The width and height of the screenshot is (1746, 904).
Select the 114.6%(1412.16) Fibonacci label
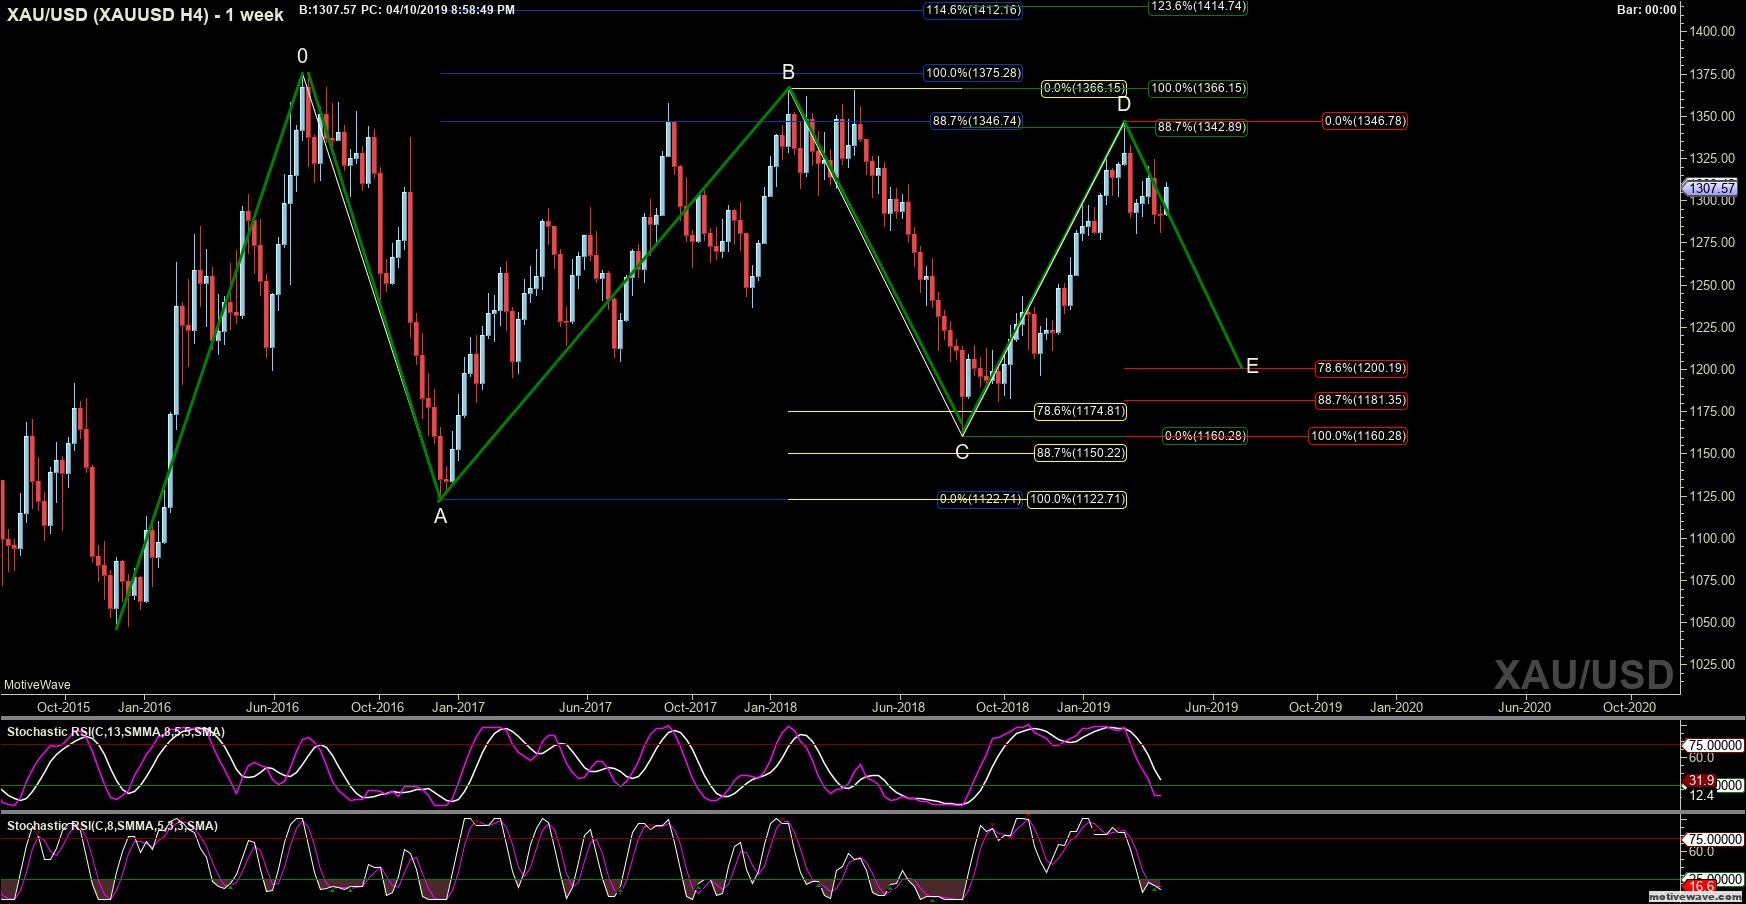(973, 10)
